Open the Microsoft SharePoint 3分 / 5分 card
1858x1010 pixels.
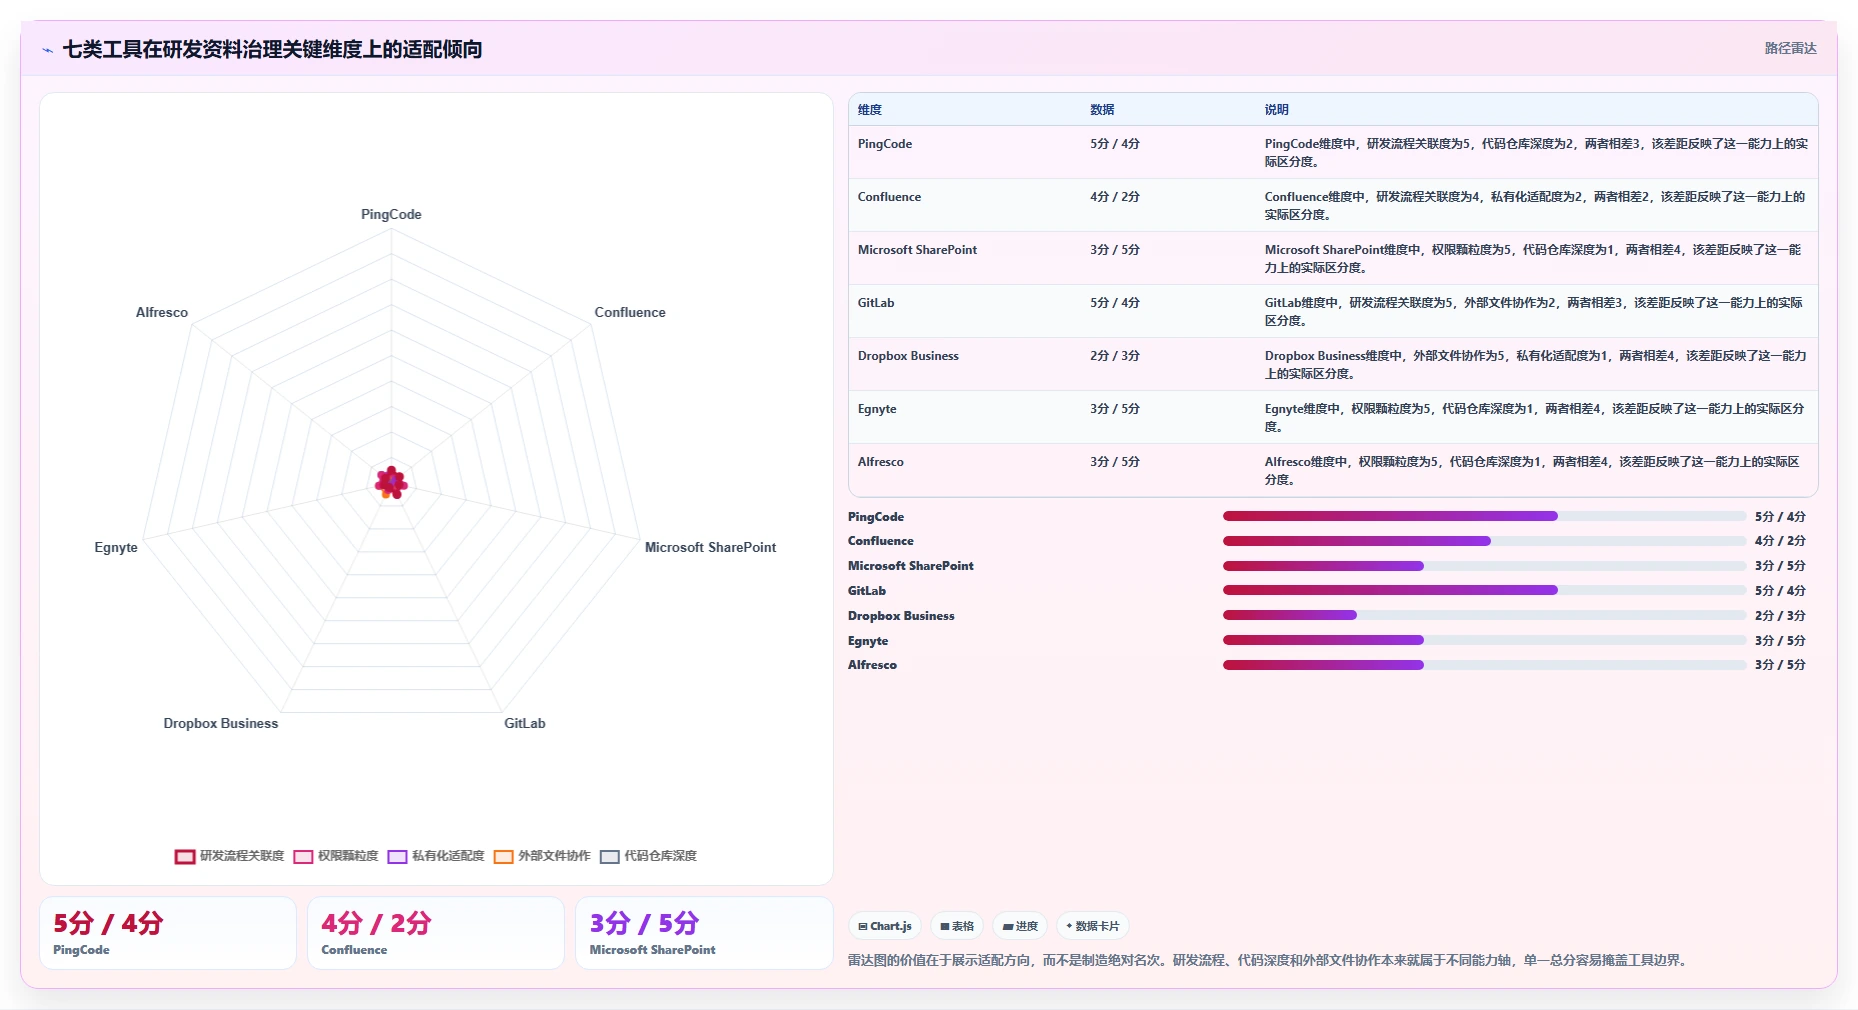[704, 933]
